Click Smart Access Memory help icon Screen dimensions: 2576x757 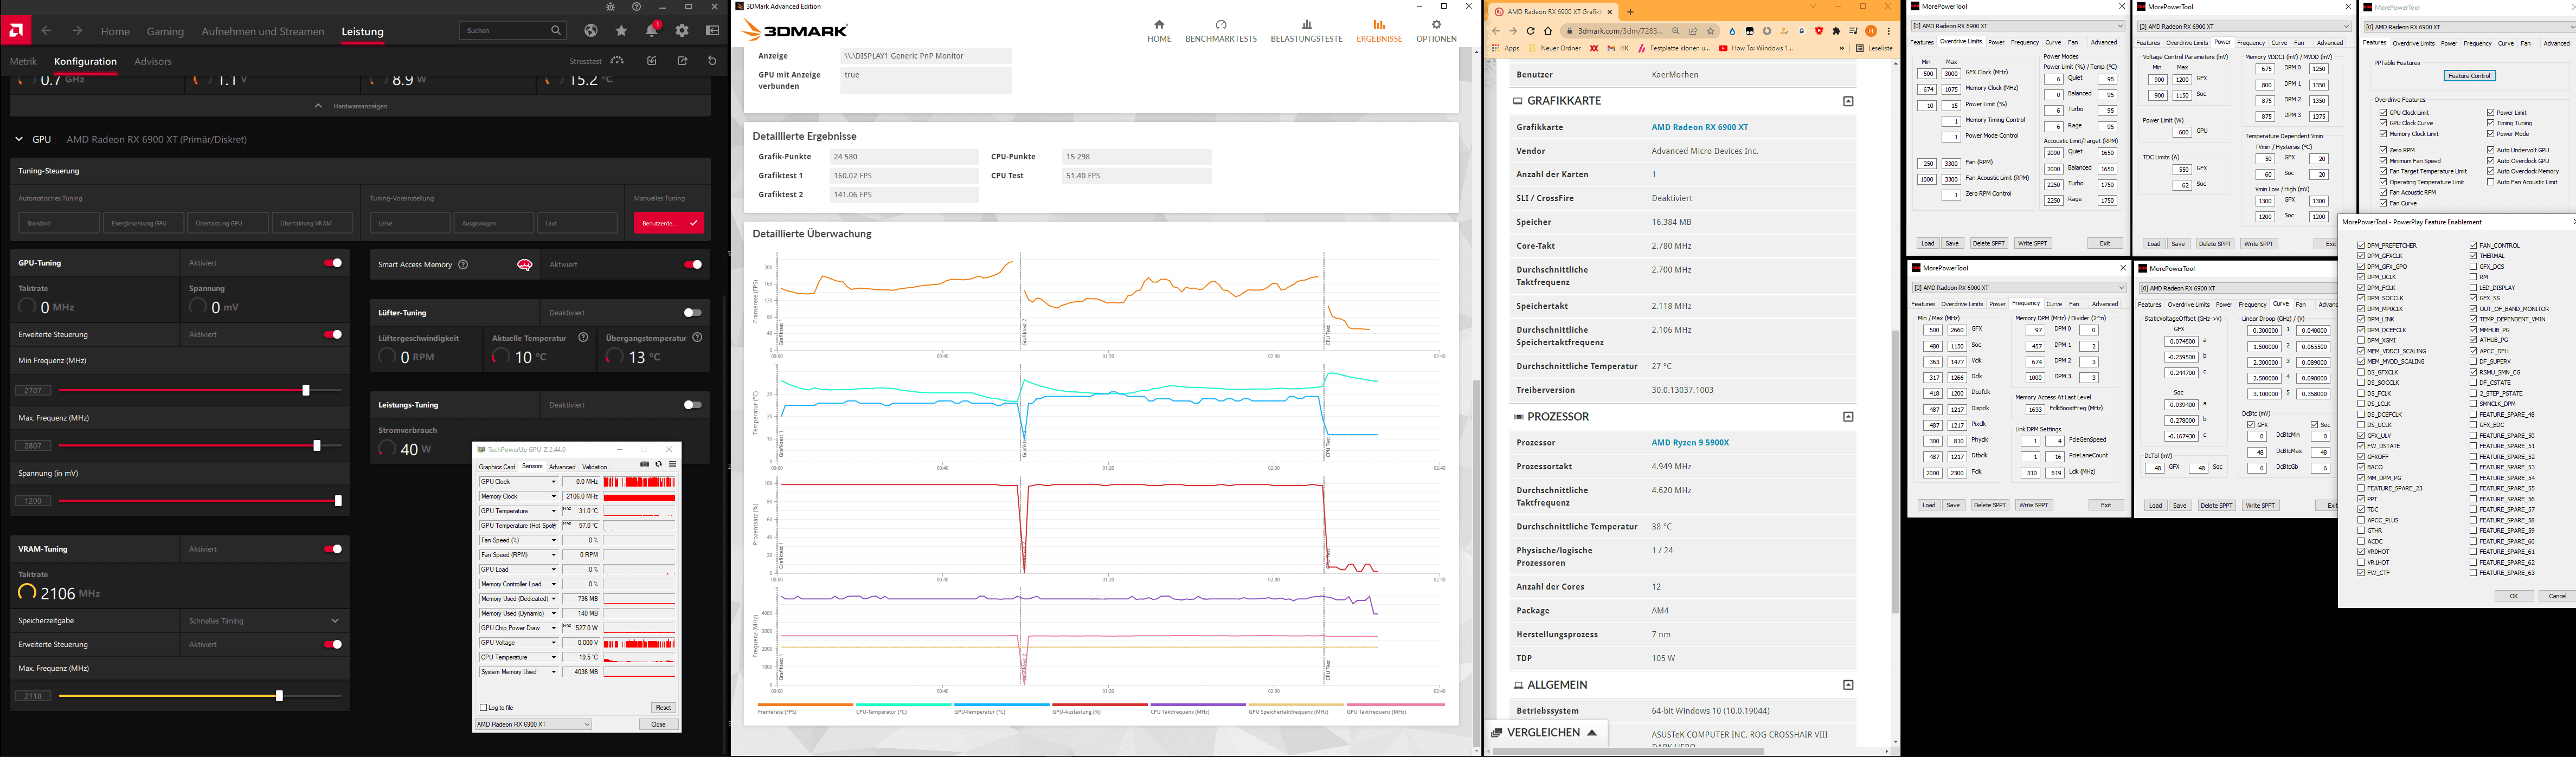pyautogui.click(x=463, y=265)
